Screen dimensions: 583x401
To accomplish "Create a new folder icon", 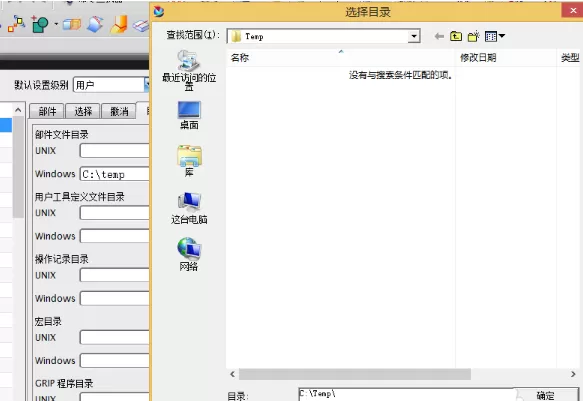I will tap(473, 36).
